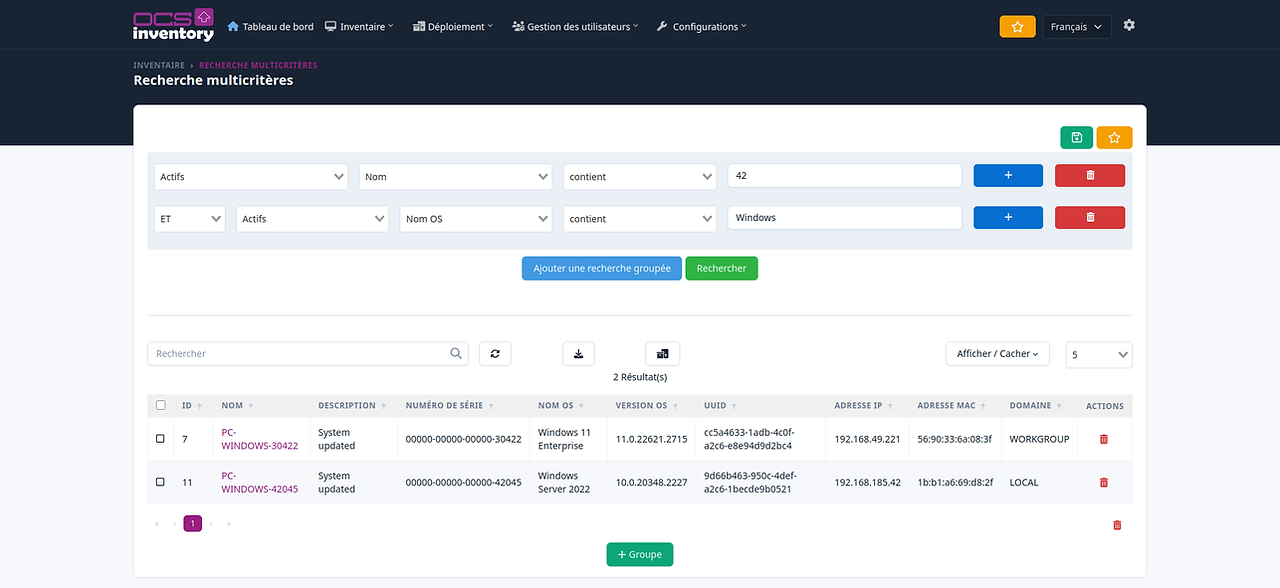Open the Afficher / Cacher columns dropdown
The width and height of the screenshot is (1280, 588).
(997, 353)
